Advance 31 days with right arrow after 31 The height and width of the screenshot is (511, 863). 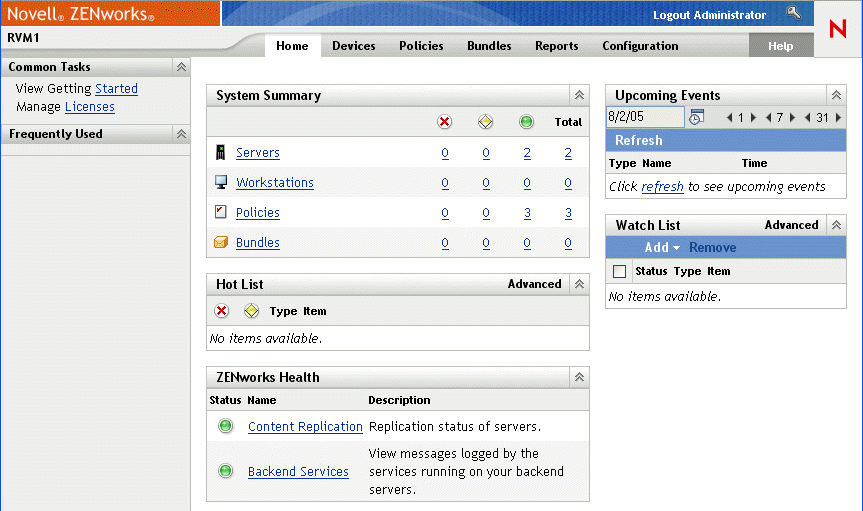pyautogui.click(x=838, y=117)
